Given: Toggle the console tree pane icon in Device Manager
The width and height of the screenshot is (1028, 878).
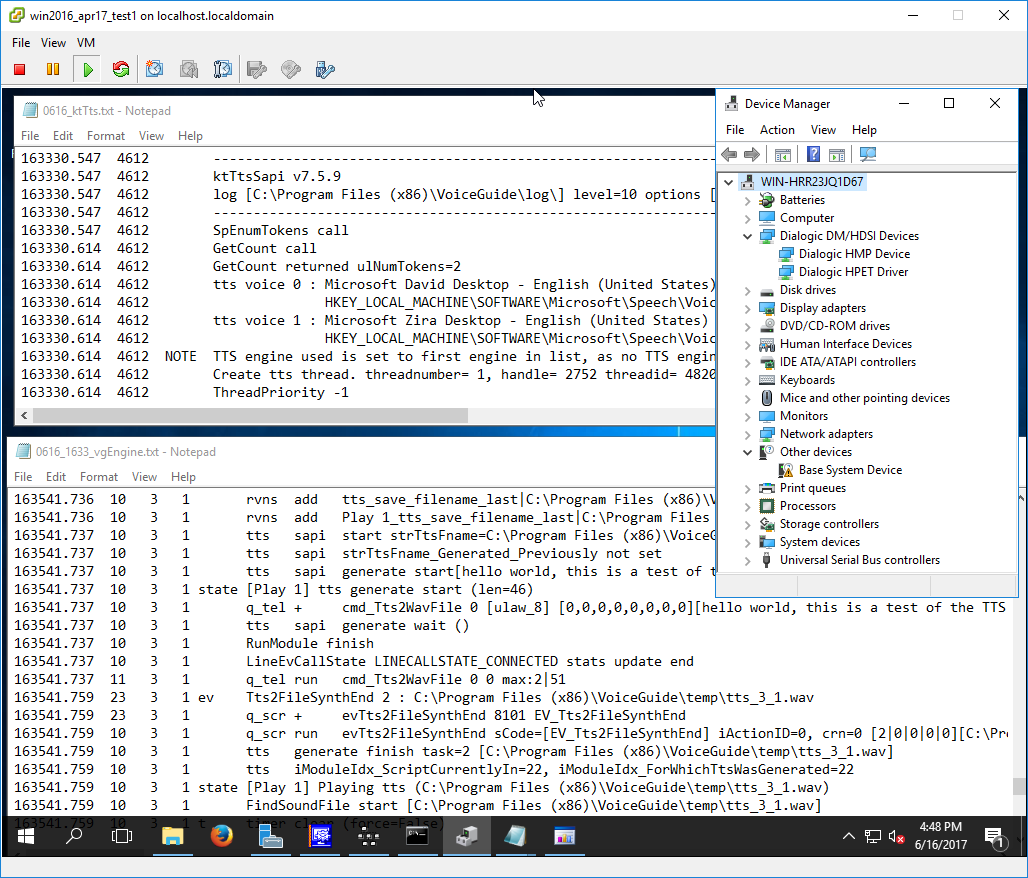Looking at the screenshot, I should coord(783,155).
